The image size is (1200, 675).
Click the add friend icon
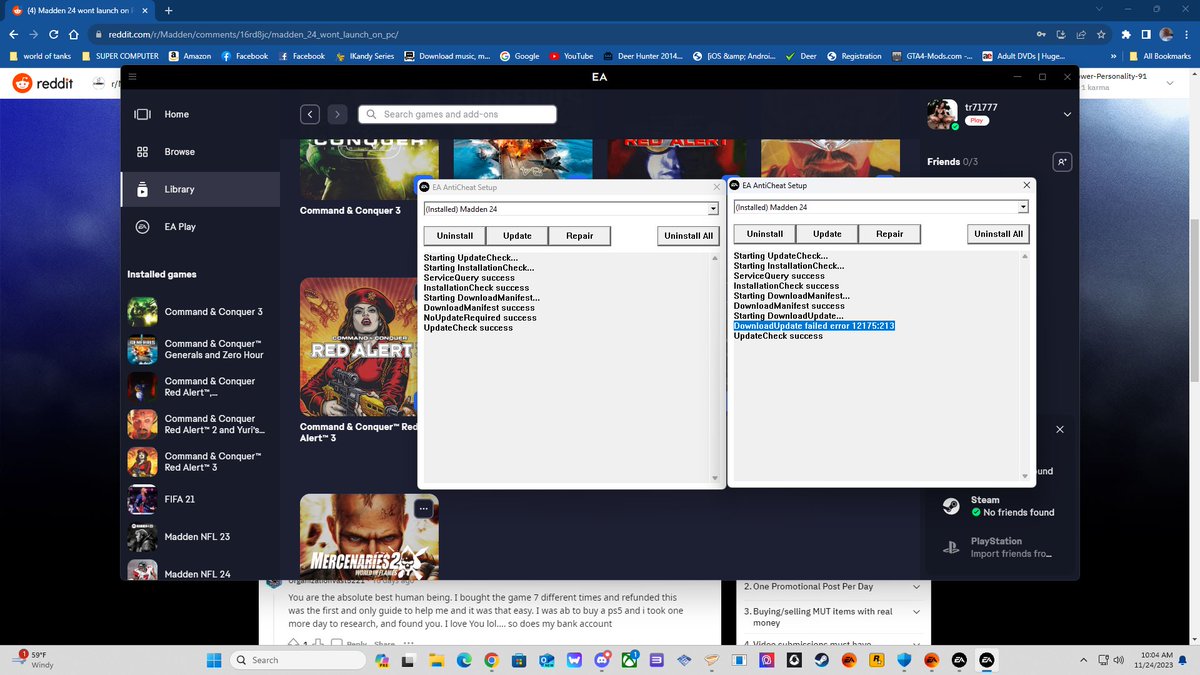pos(1062,161)
